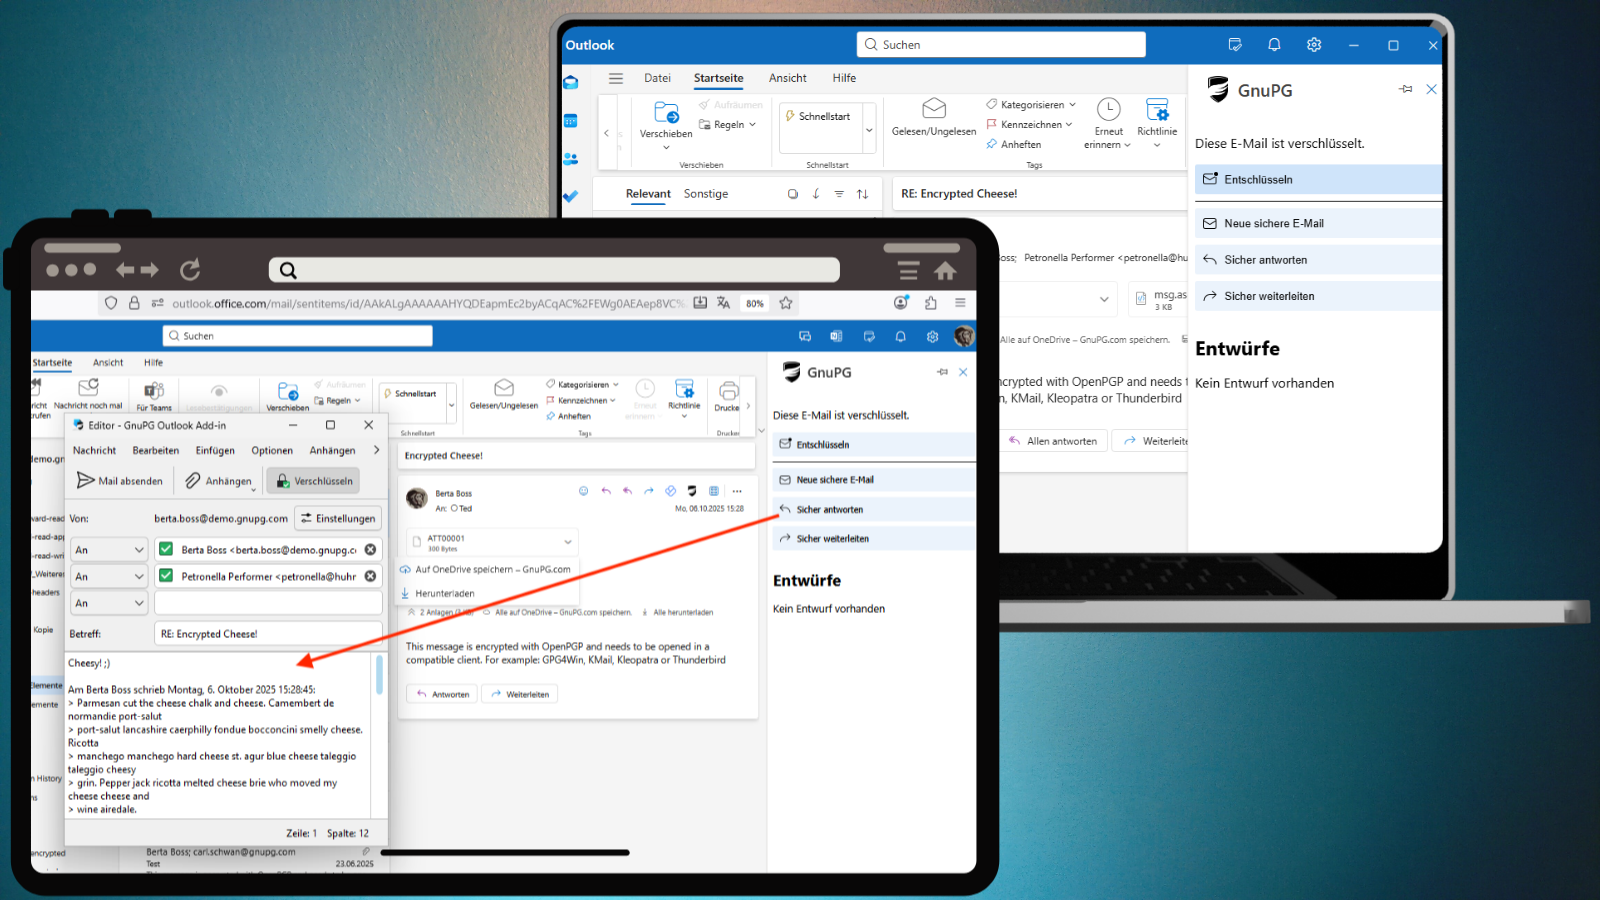Screen dimensions: 1600x900
Task: Open the Sonstige tab in the inbox
Action: point(706,193)
